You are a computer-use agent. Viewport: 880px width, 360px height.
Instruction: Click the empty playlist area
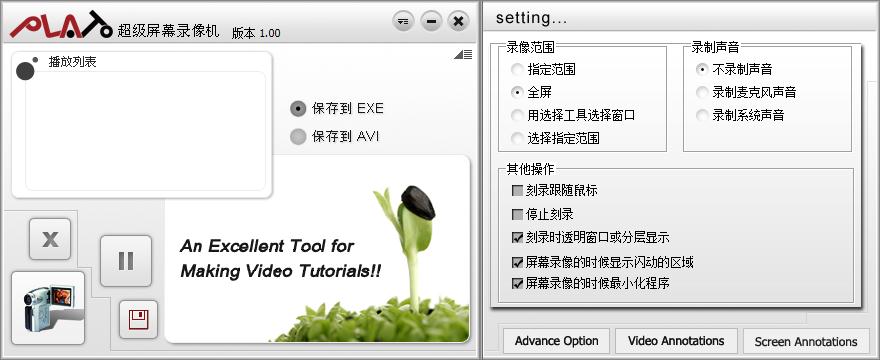145,131
